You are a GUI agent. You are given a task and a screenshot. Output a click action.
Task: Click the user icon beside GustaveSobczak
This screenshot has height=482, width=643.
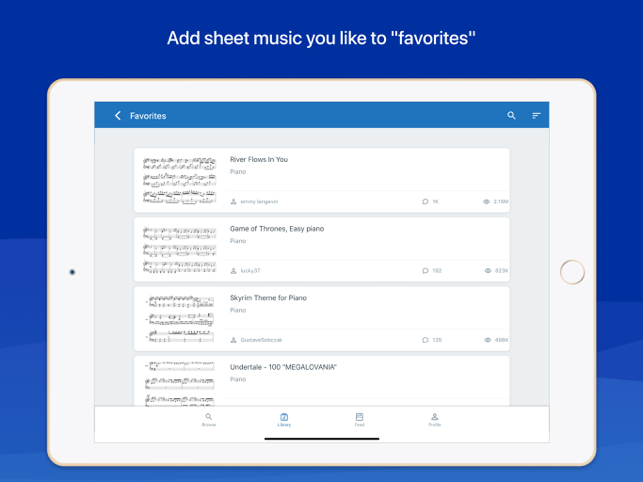tap(233, 340)
